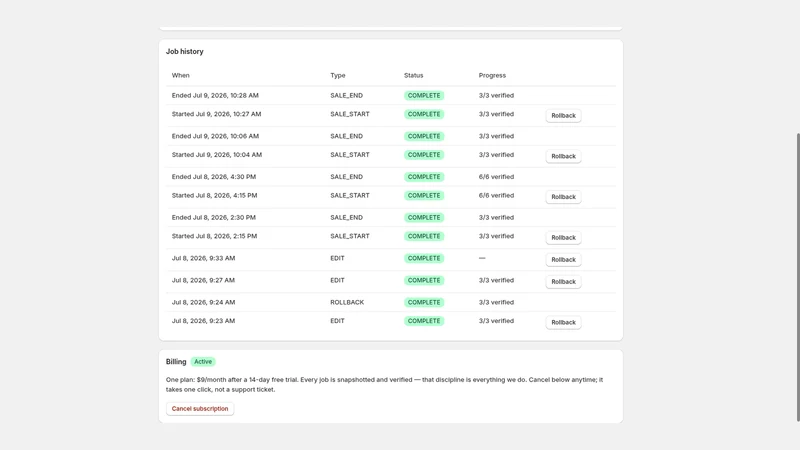Screen dimensions: 800x450
Task: Click EDIT type in the 9:23 AM row
Action: click(x=337, y=321)
